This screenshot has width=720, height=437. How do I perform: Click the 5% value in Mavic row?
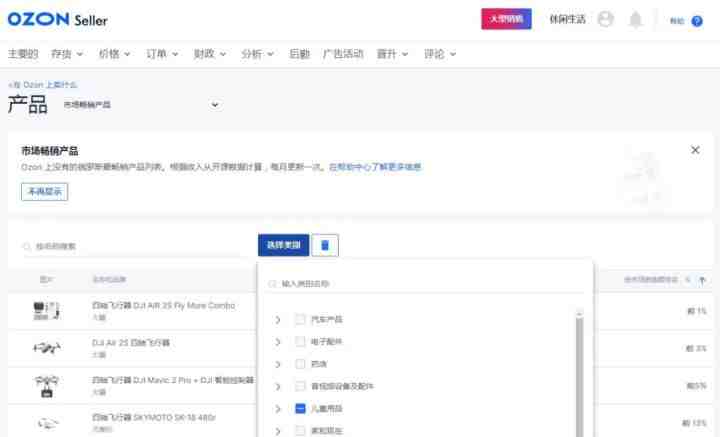(x=696, y=386)
